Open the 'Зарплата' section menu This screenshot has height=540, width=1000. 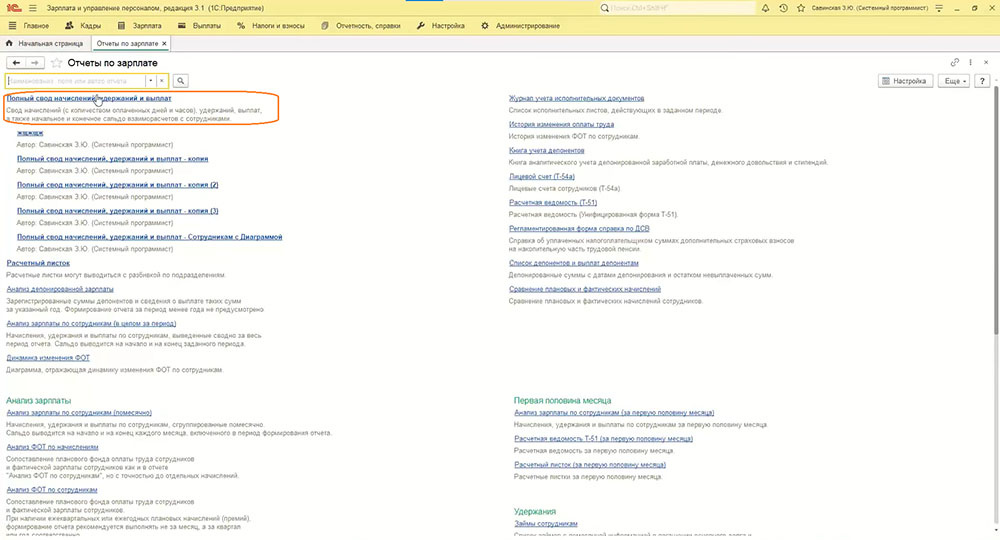[140, 26]
